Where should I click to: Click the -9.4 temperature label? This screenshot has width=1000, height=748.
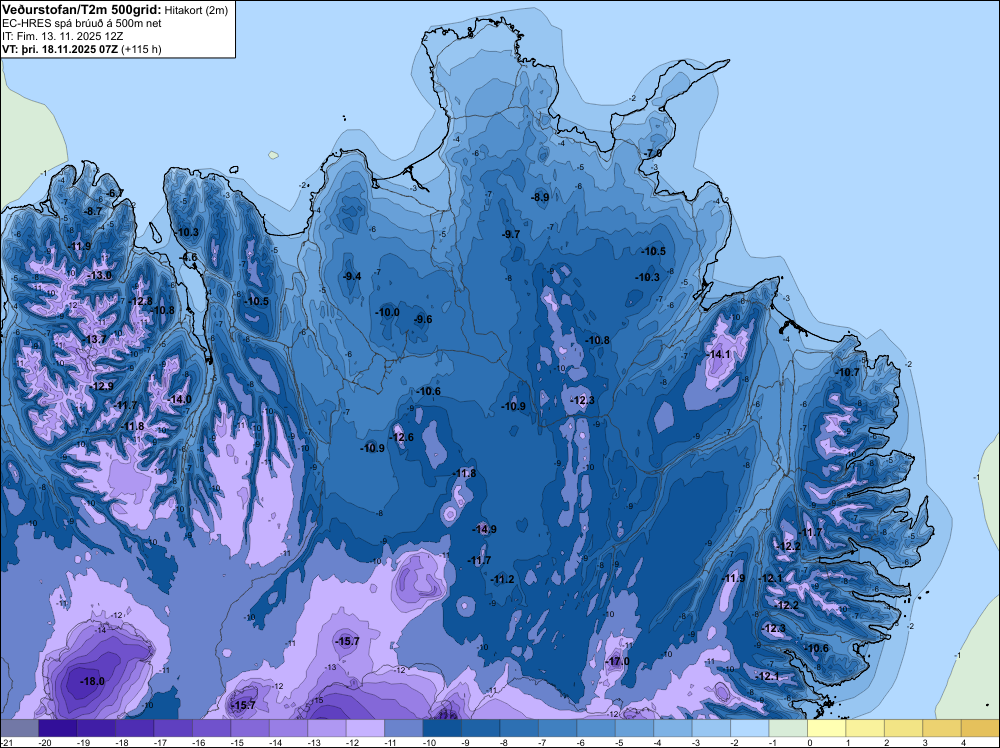(x=352, y=276)
